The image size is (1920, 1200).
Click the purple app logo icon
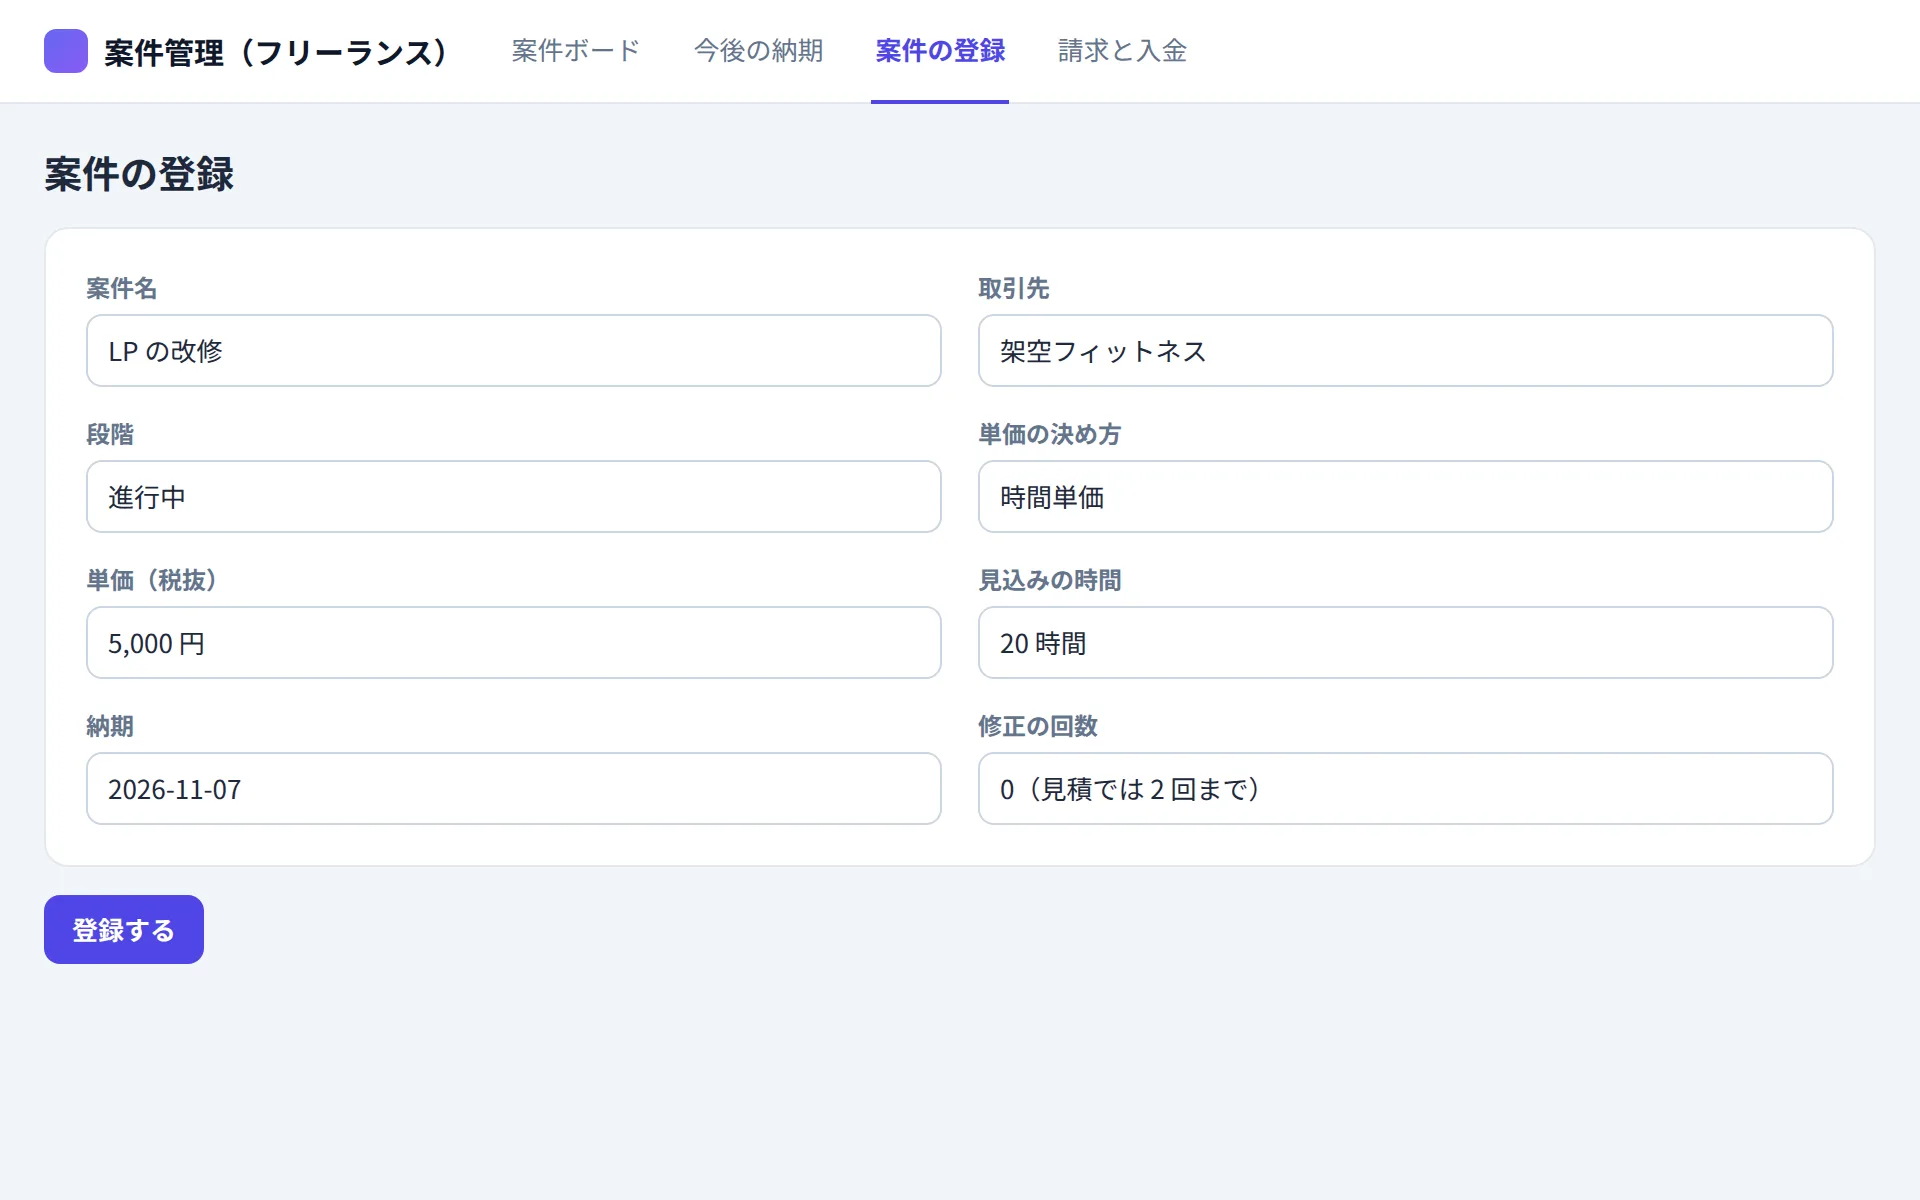click(66, 51)
